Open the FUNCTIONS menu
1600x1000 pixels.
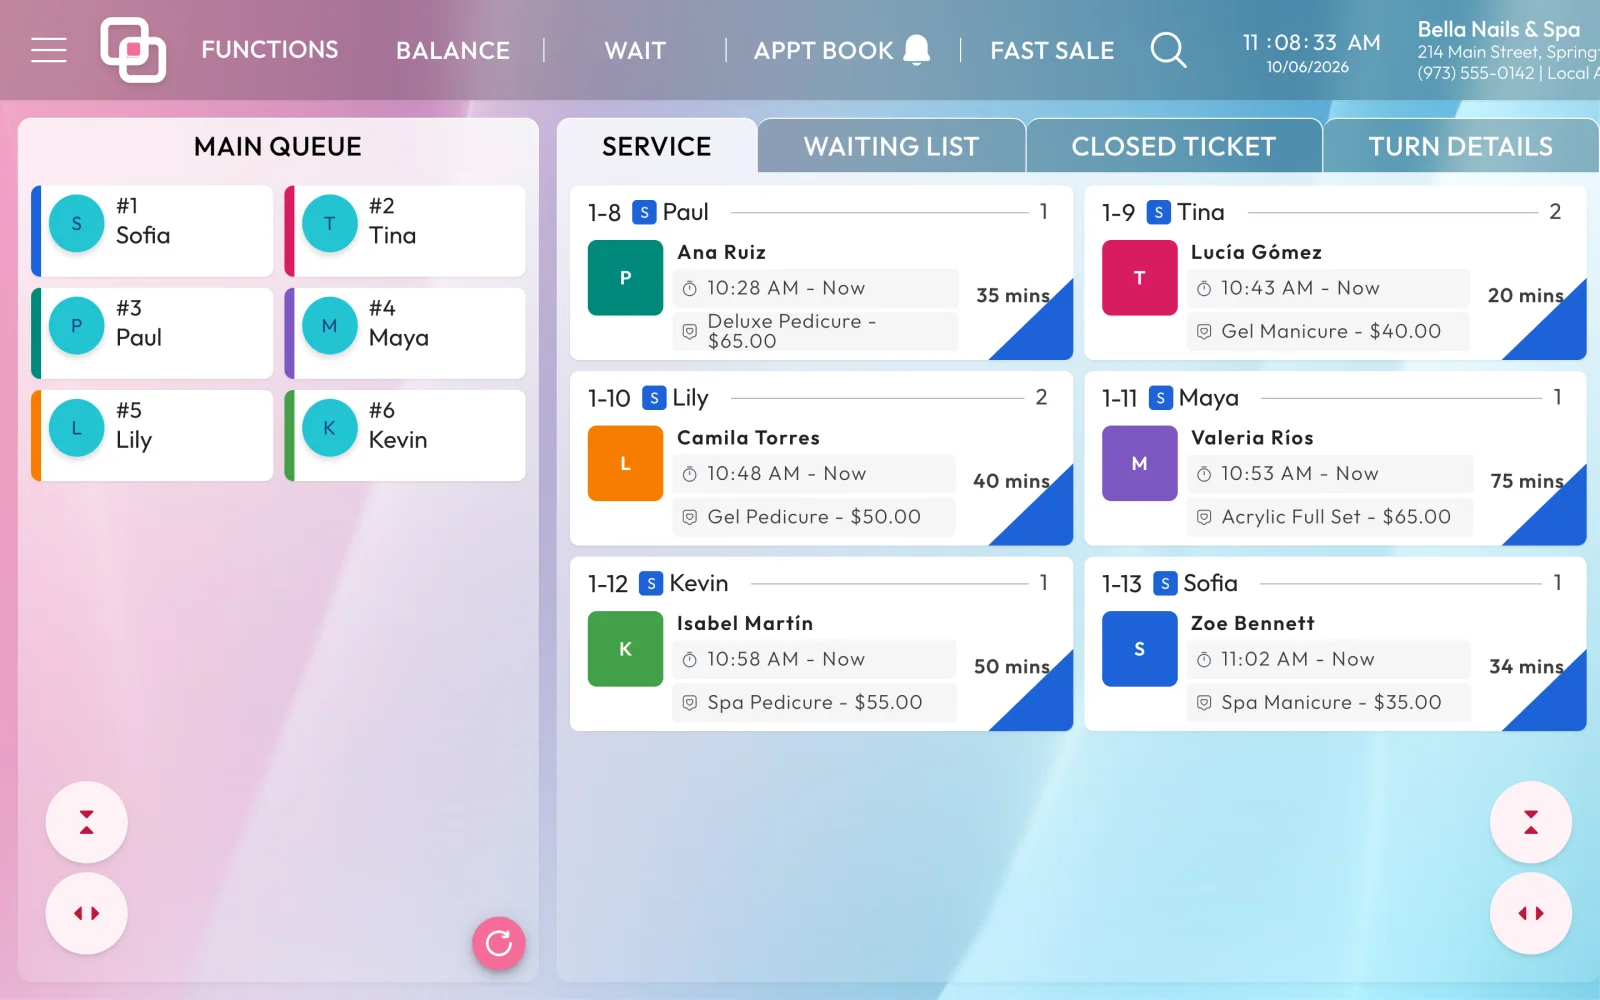point(270,50)
